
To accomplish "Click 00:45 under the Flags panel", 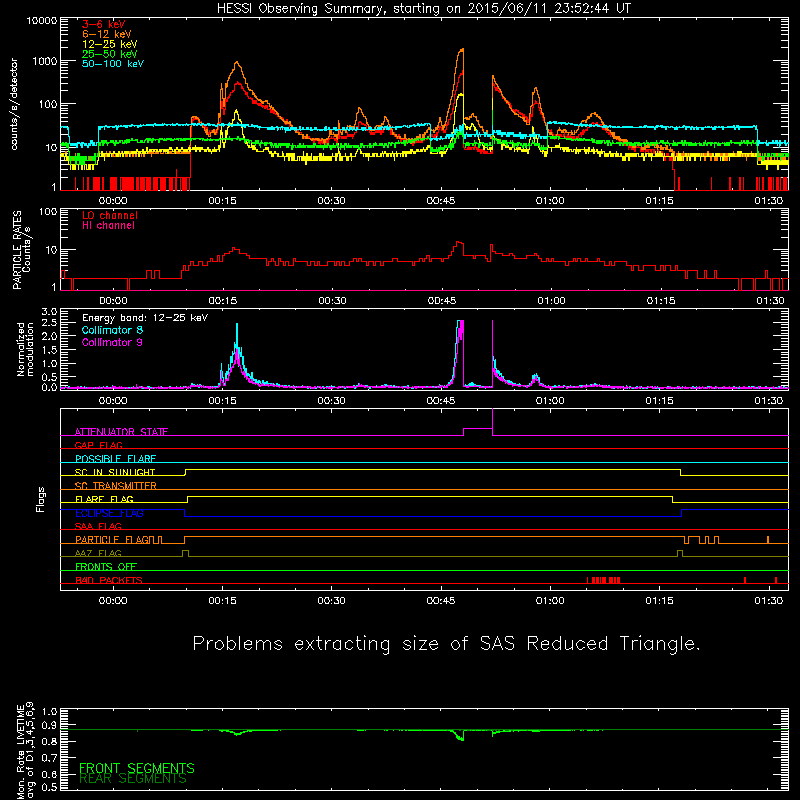I will coord(441,601).
